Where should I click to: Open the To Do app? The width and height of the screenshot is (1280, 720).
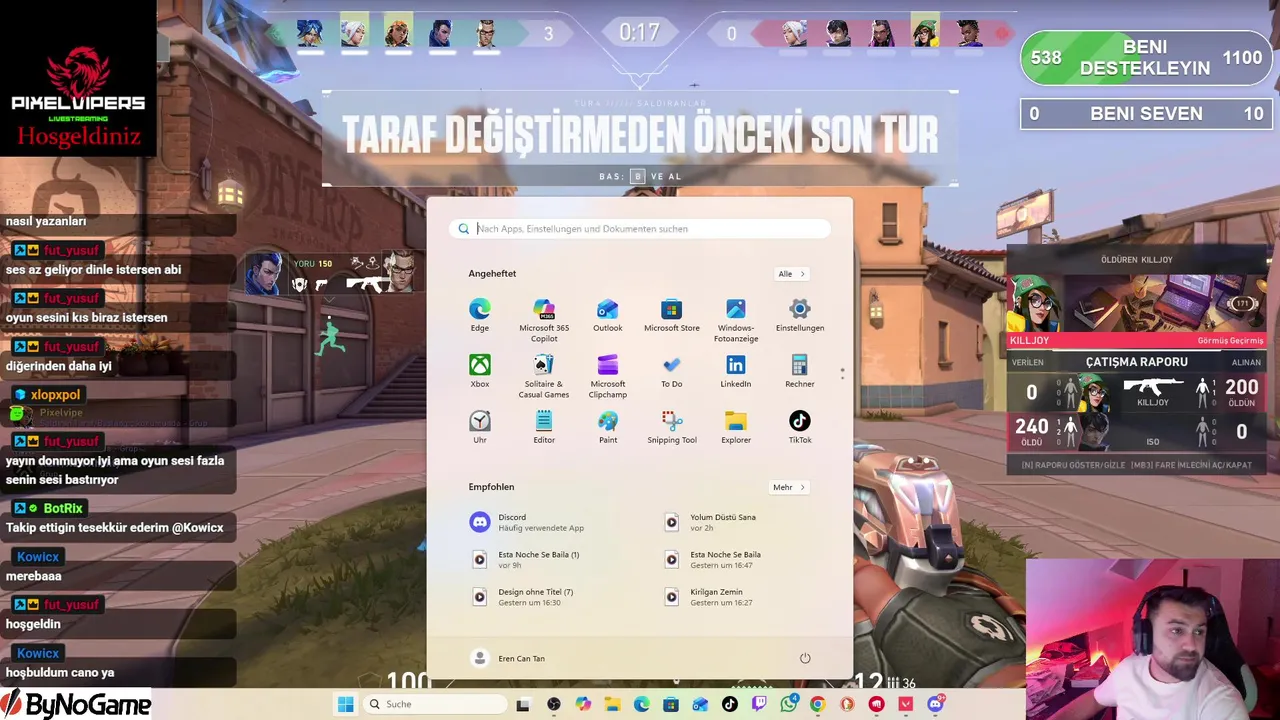point(672,371)
